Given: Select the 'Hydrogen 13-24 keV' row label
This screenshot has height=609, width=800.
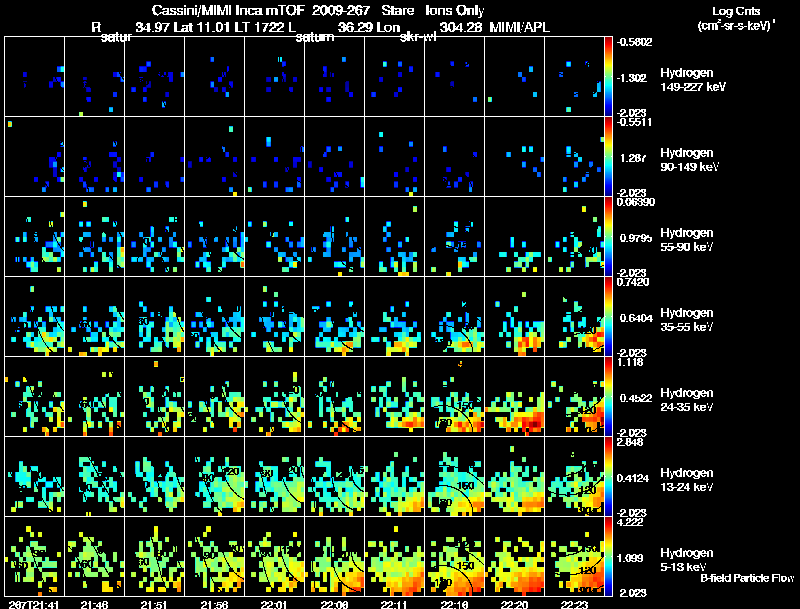Looking at the screenshot, I should click(x=687, y=480).
